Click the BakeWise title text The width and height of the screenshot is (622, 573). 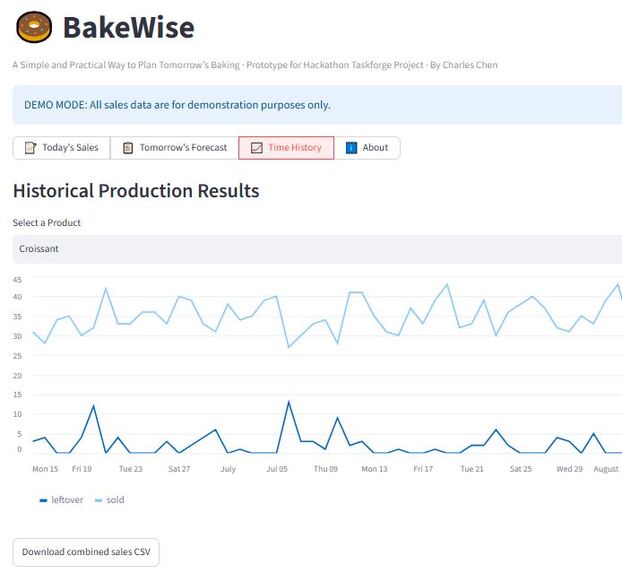[x=129, y=27]
